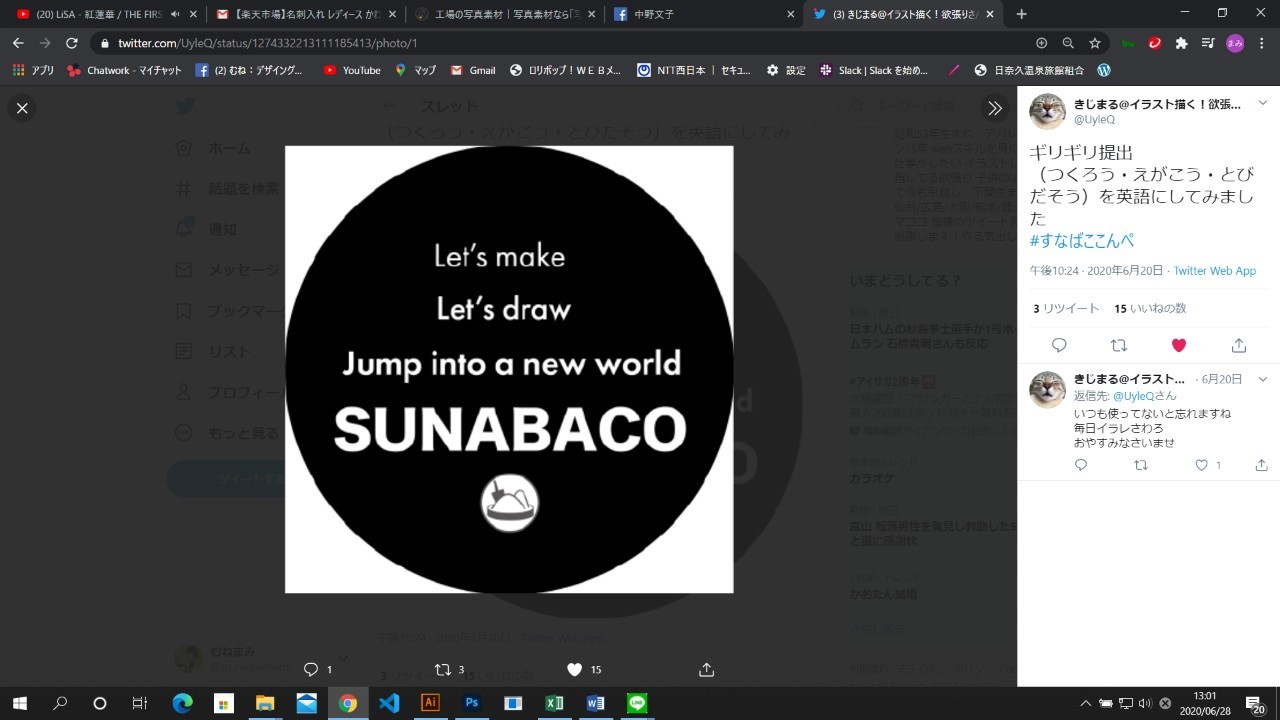Open a new browser tab
The height and width of the screenshot is (720, 1280).
click(x=1021, y=14)
